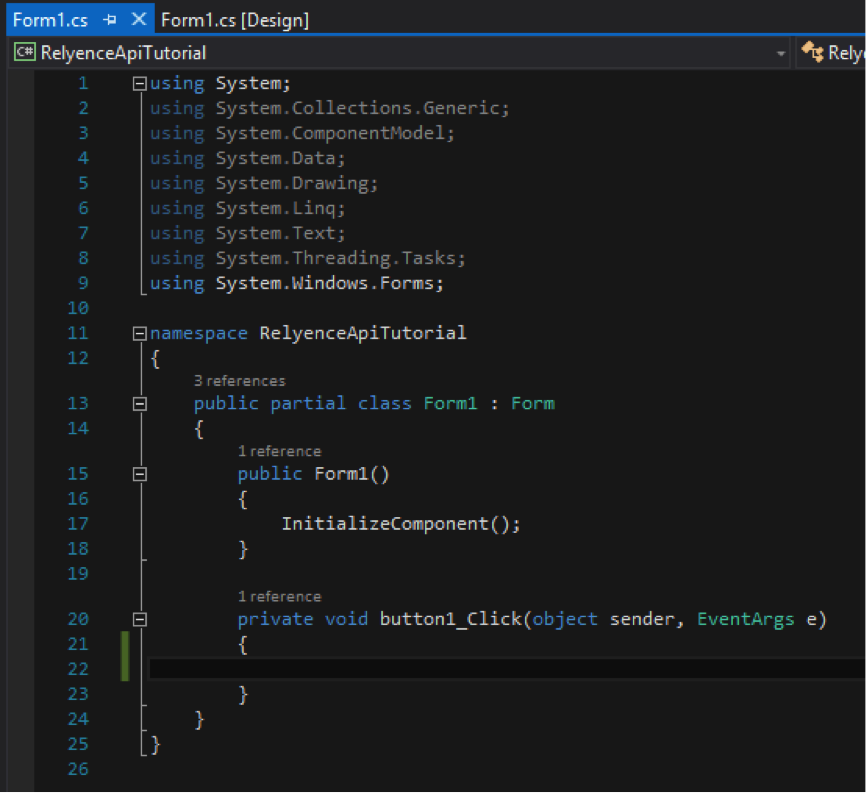
Task: Switch to the Form1.cs [Design] tab
Action: (234, 20)
